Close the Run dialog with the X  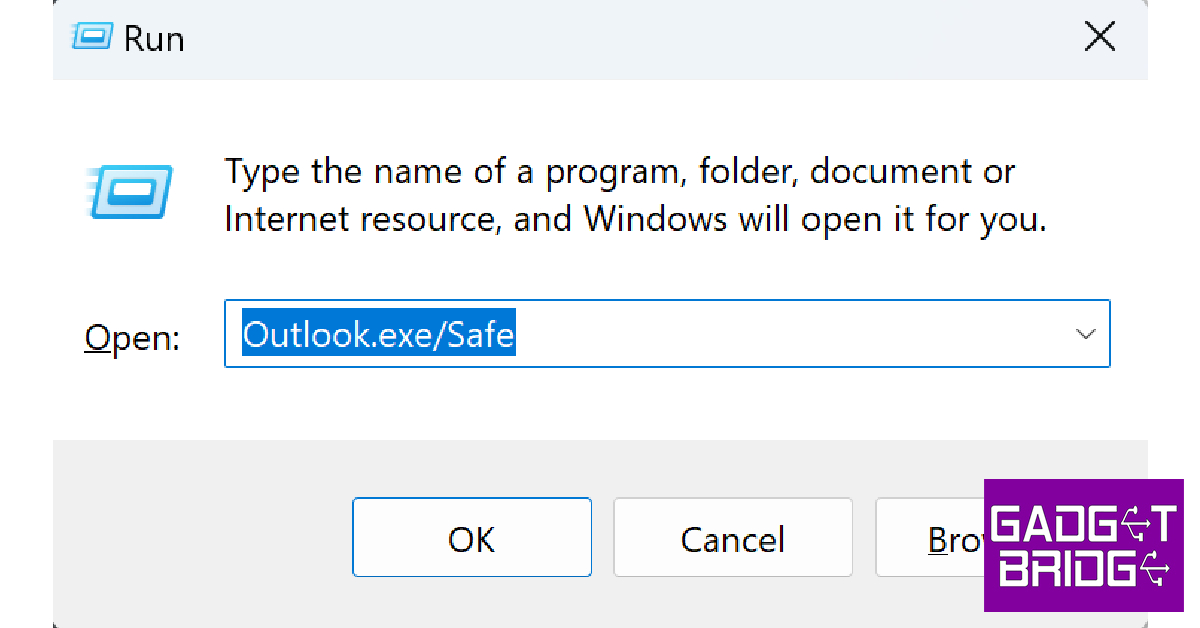(1100, 38)
